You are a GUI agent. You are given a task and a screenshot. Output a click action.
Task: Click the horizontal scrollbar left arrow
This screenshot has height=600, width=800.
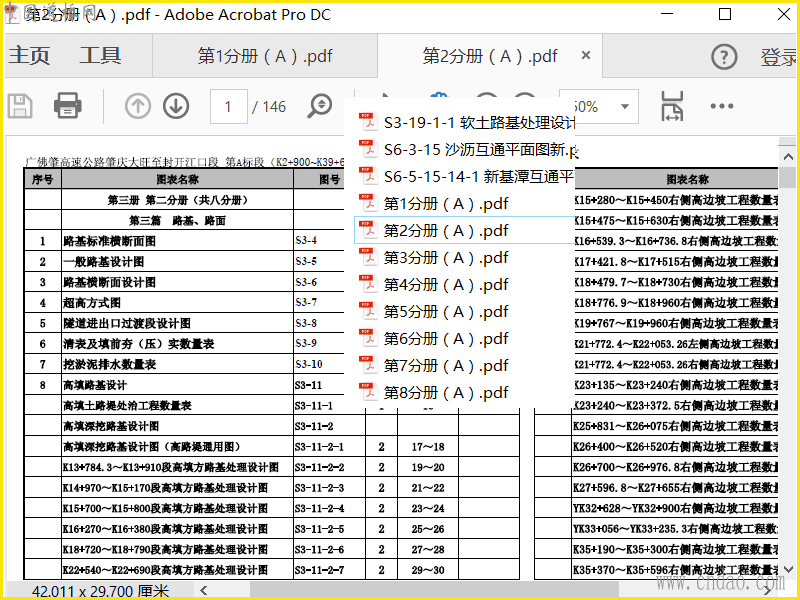[x=204, y=591]
